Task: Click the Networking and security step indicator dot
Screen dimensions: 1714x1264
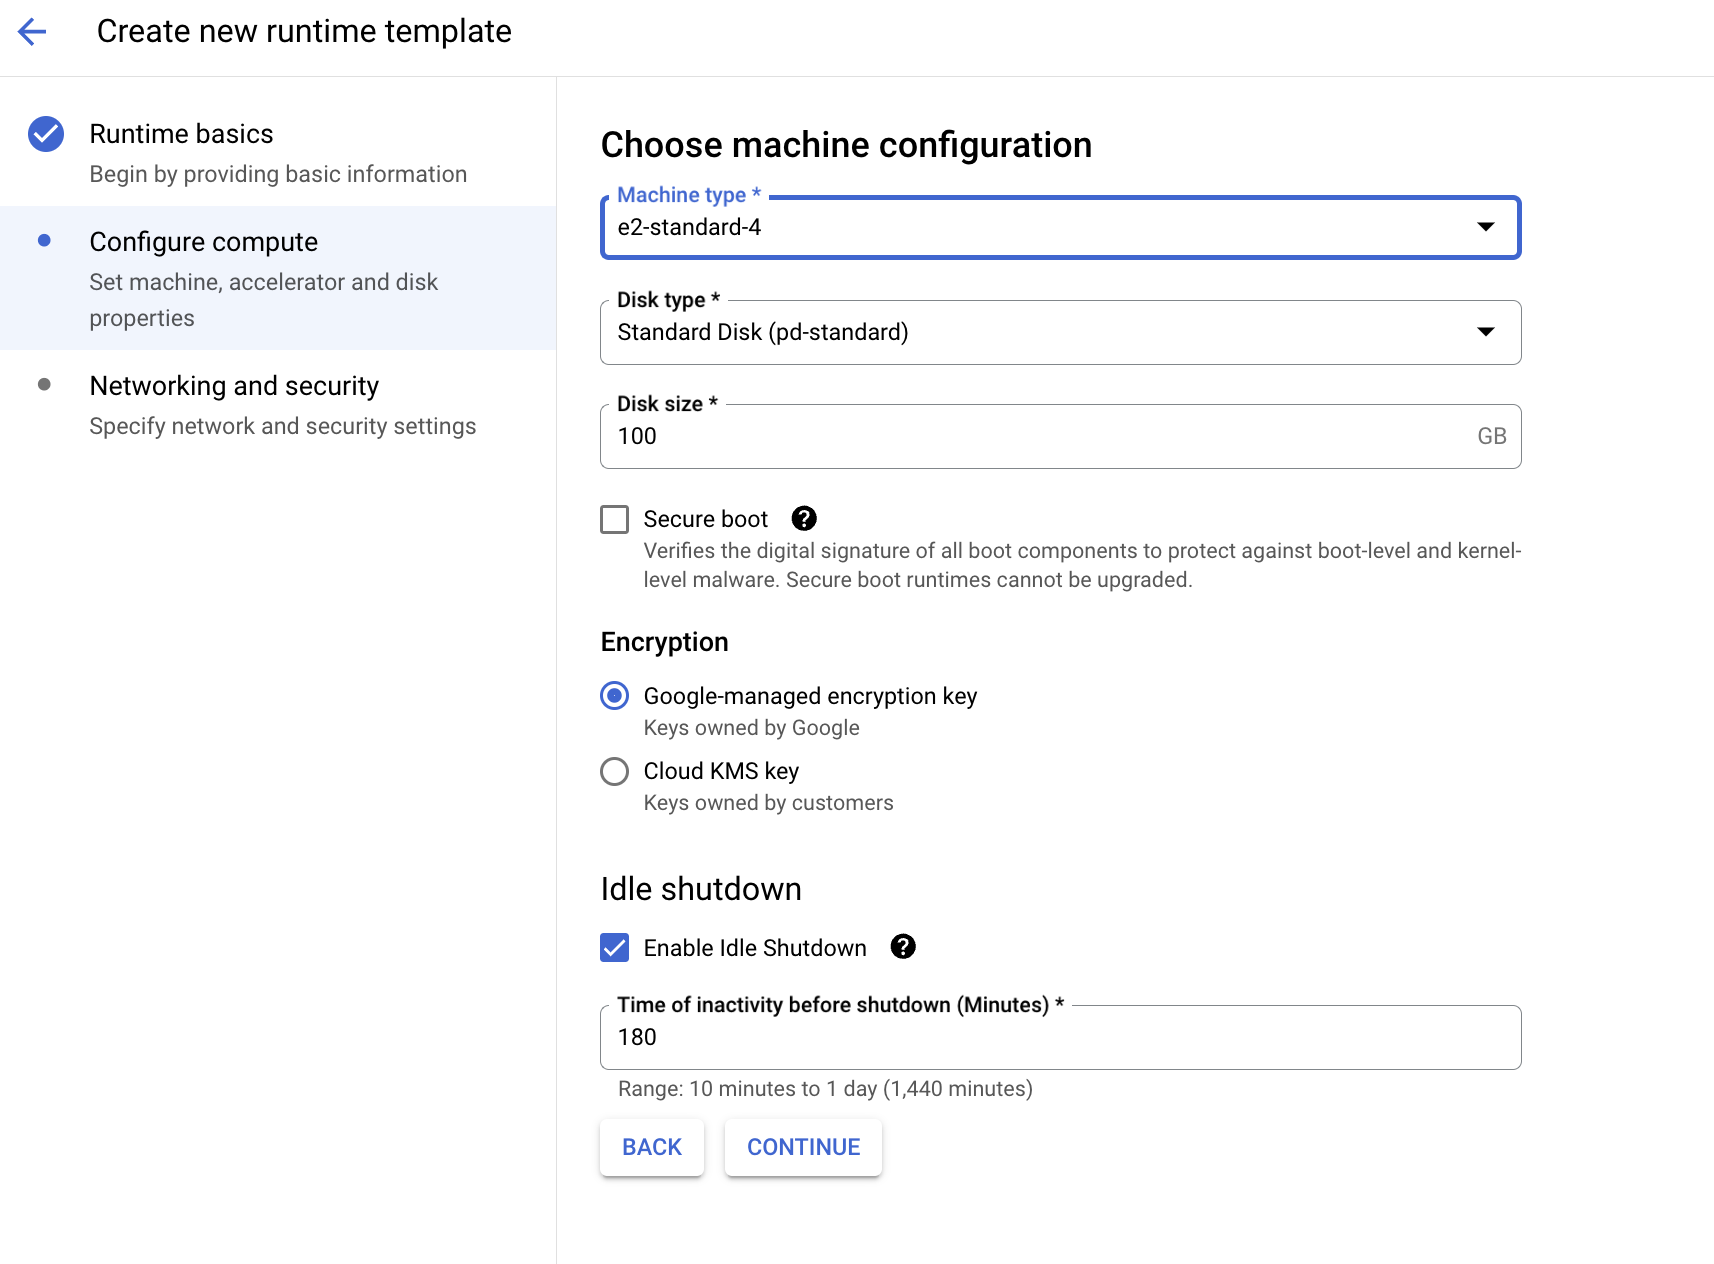Action: pos(45,383)
